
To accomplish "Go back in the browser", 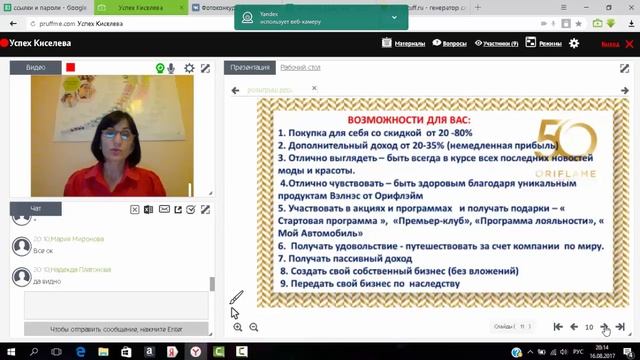I will [13, 24].
